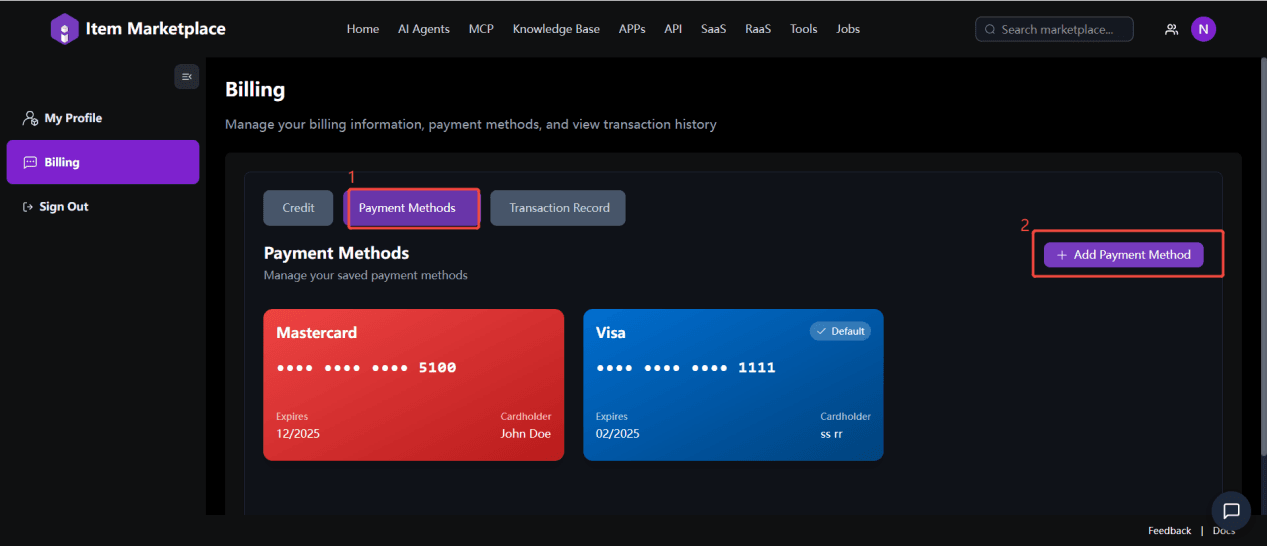Open the Transaction Record tab
The height and width of the screenshot is (546, 1267).
558,208
